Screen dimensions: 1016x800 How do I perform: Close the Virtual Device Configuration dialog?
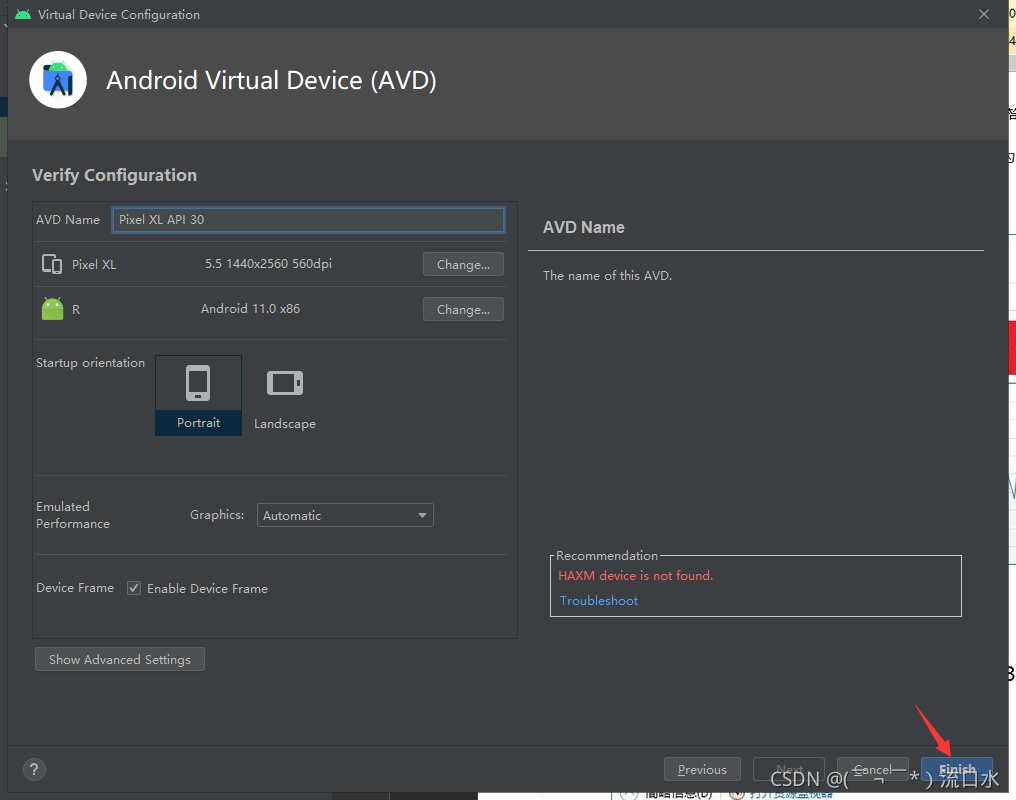pos(984,14)
